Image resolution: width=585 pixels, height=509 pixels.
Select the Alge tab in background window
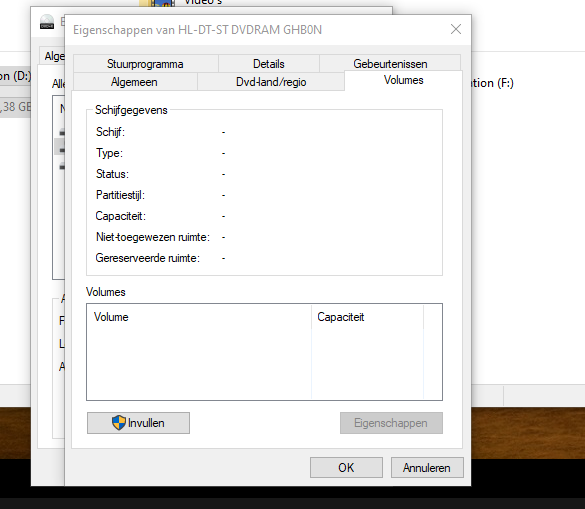point(53,56)
